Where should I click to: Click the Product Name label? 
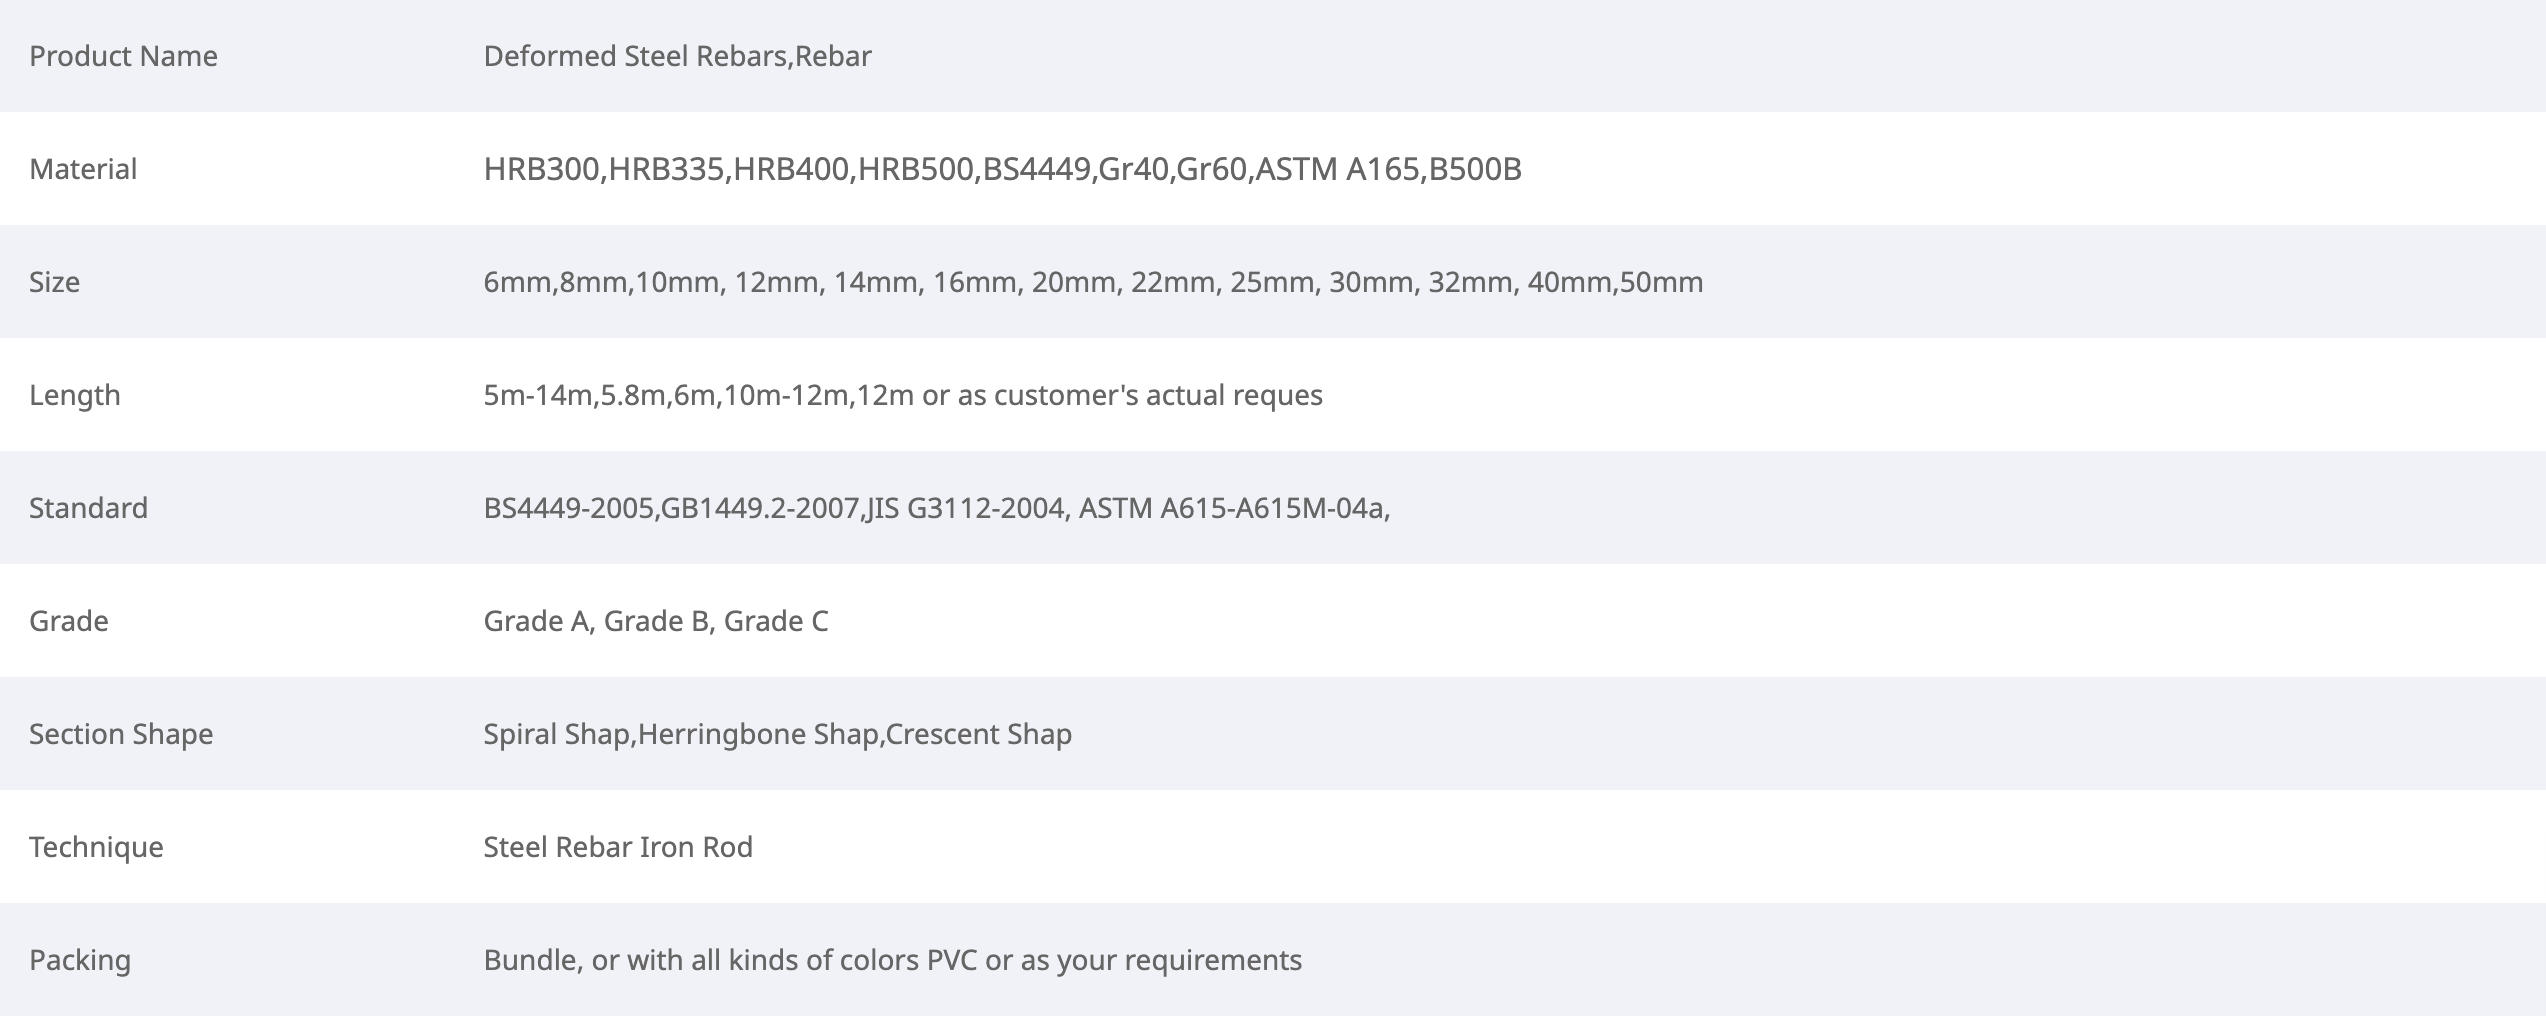click(x=123, y=56)
